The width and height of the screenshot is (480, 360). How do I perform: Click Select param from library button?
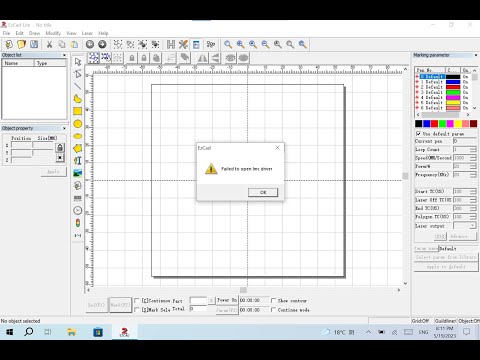point(446,257)
